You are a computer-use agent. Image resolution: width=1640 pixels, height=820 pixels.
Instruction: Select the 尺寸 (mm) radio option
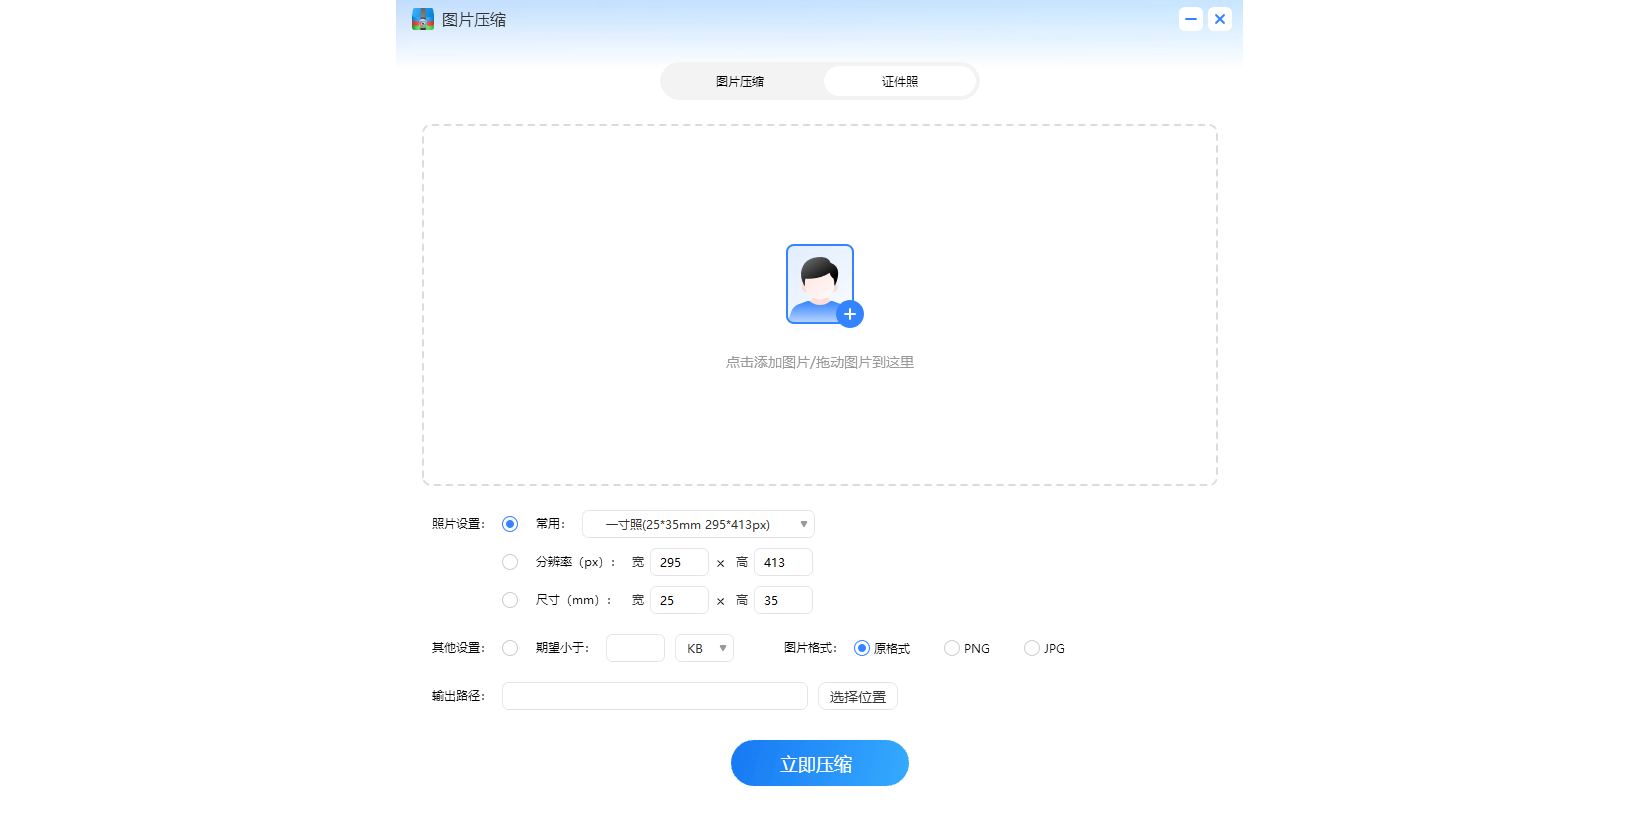click(510, 600)
